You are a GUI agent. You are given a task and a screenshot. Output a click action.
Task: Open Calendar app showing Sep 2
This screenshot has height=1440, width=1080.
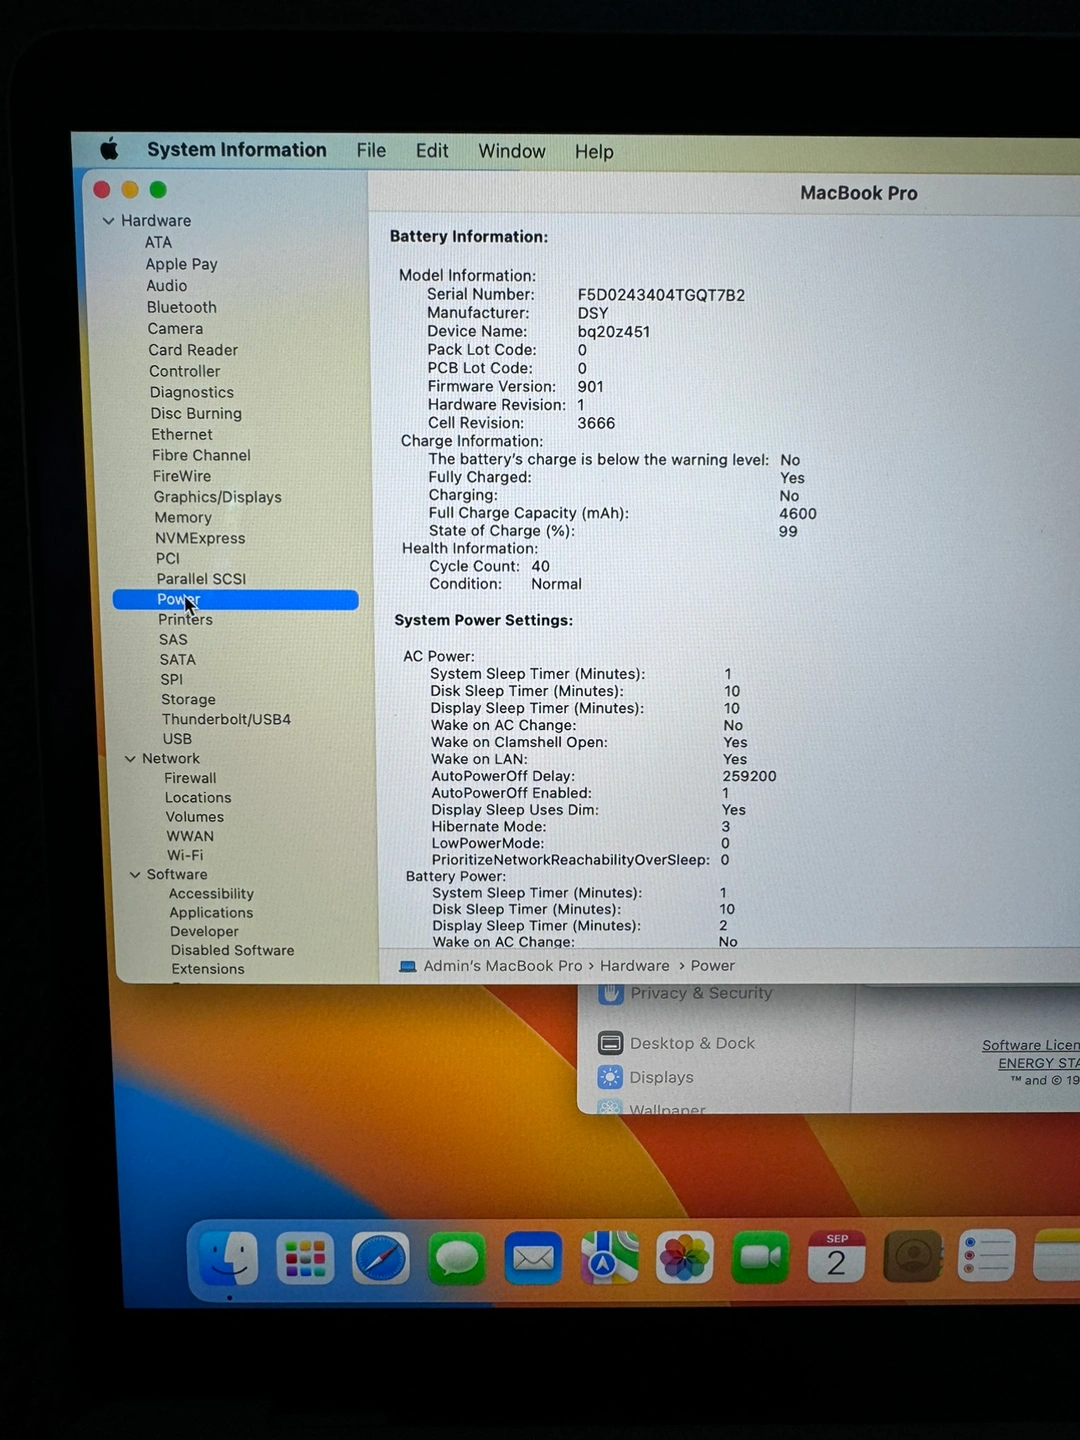click(836, 1258)
